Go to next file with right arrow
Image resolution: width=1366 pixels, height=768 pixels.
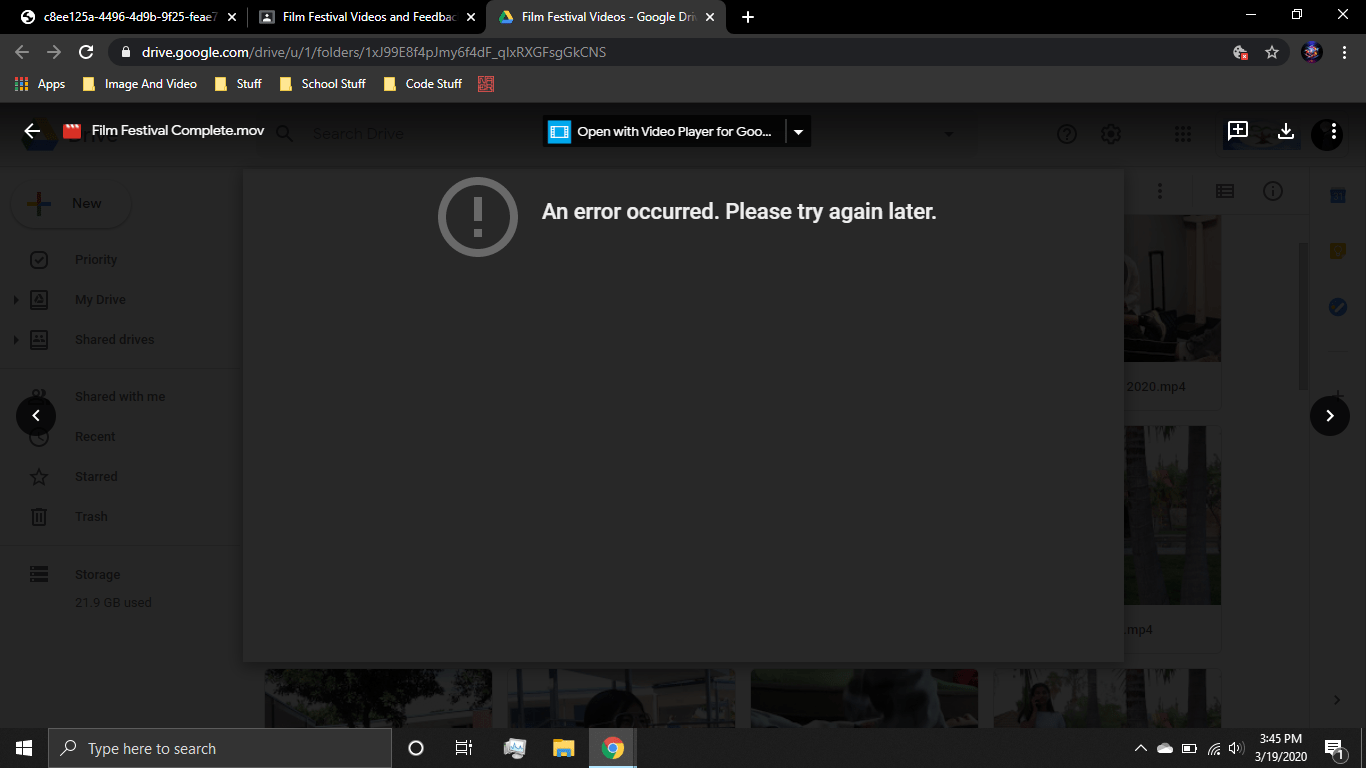[1330, 415]
